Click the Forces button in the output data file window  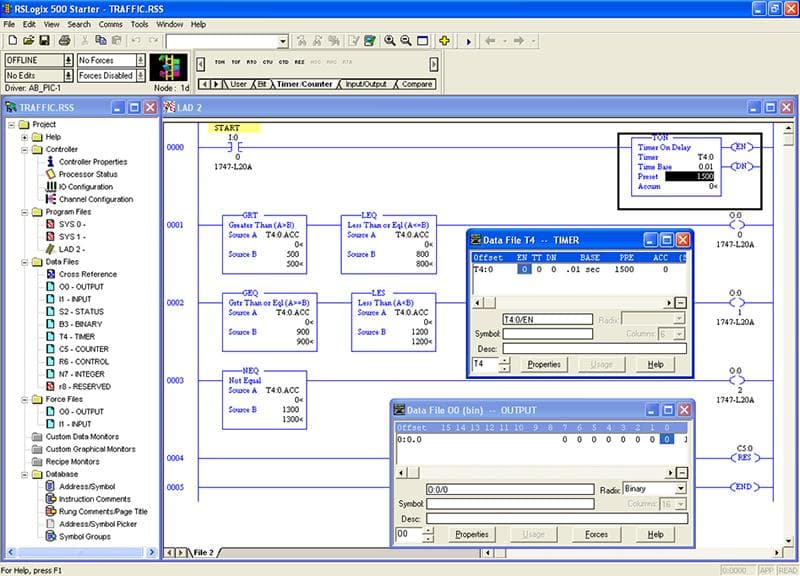click(x=596, y=535)
